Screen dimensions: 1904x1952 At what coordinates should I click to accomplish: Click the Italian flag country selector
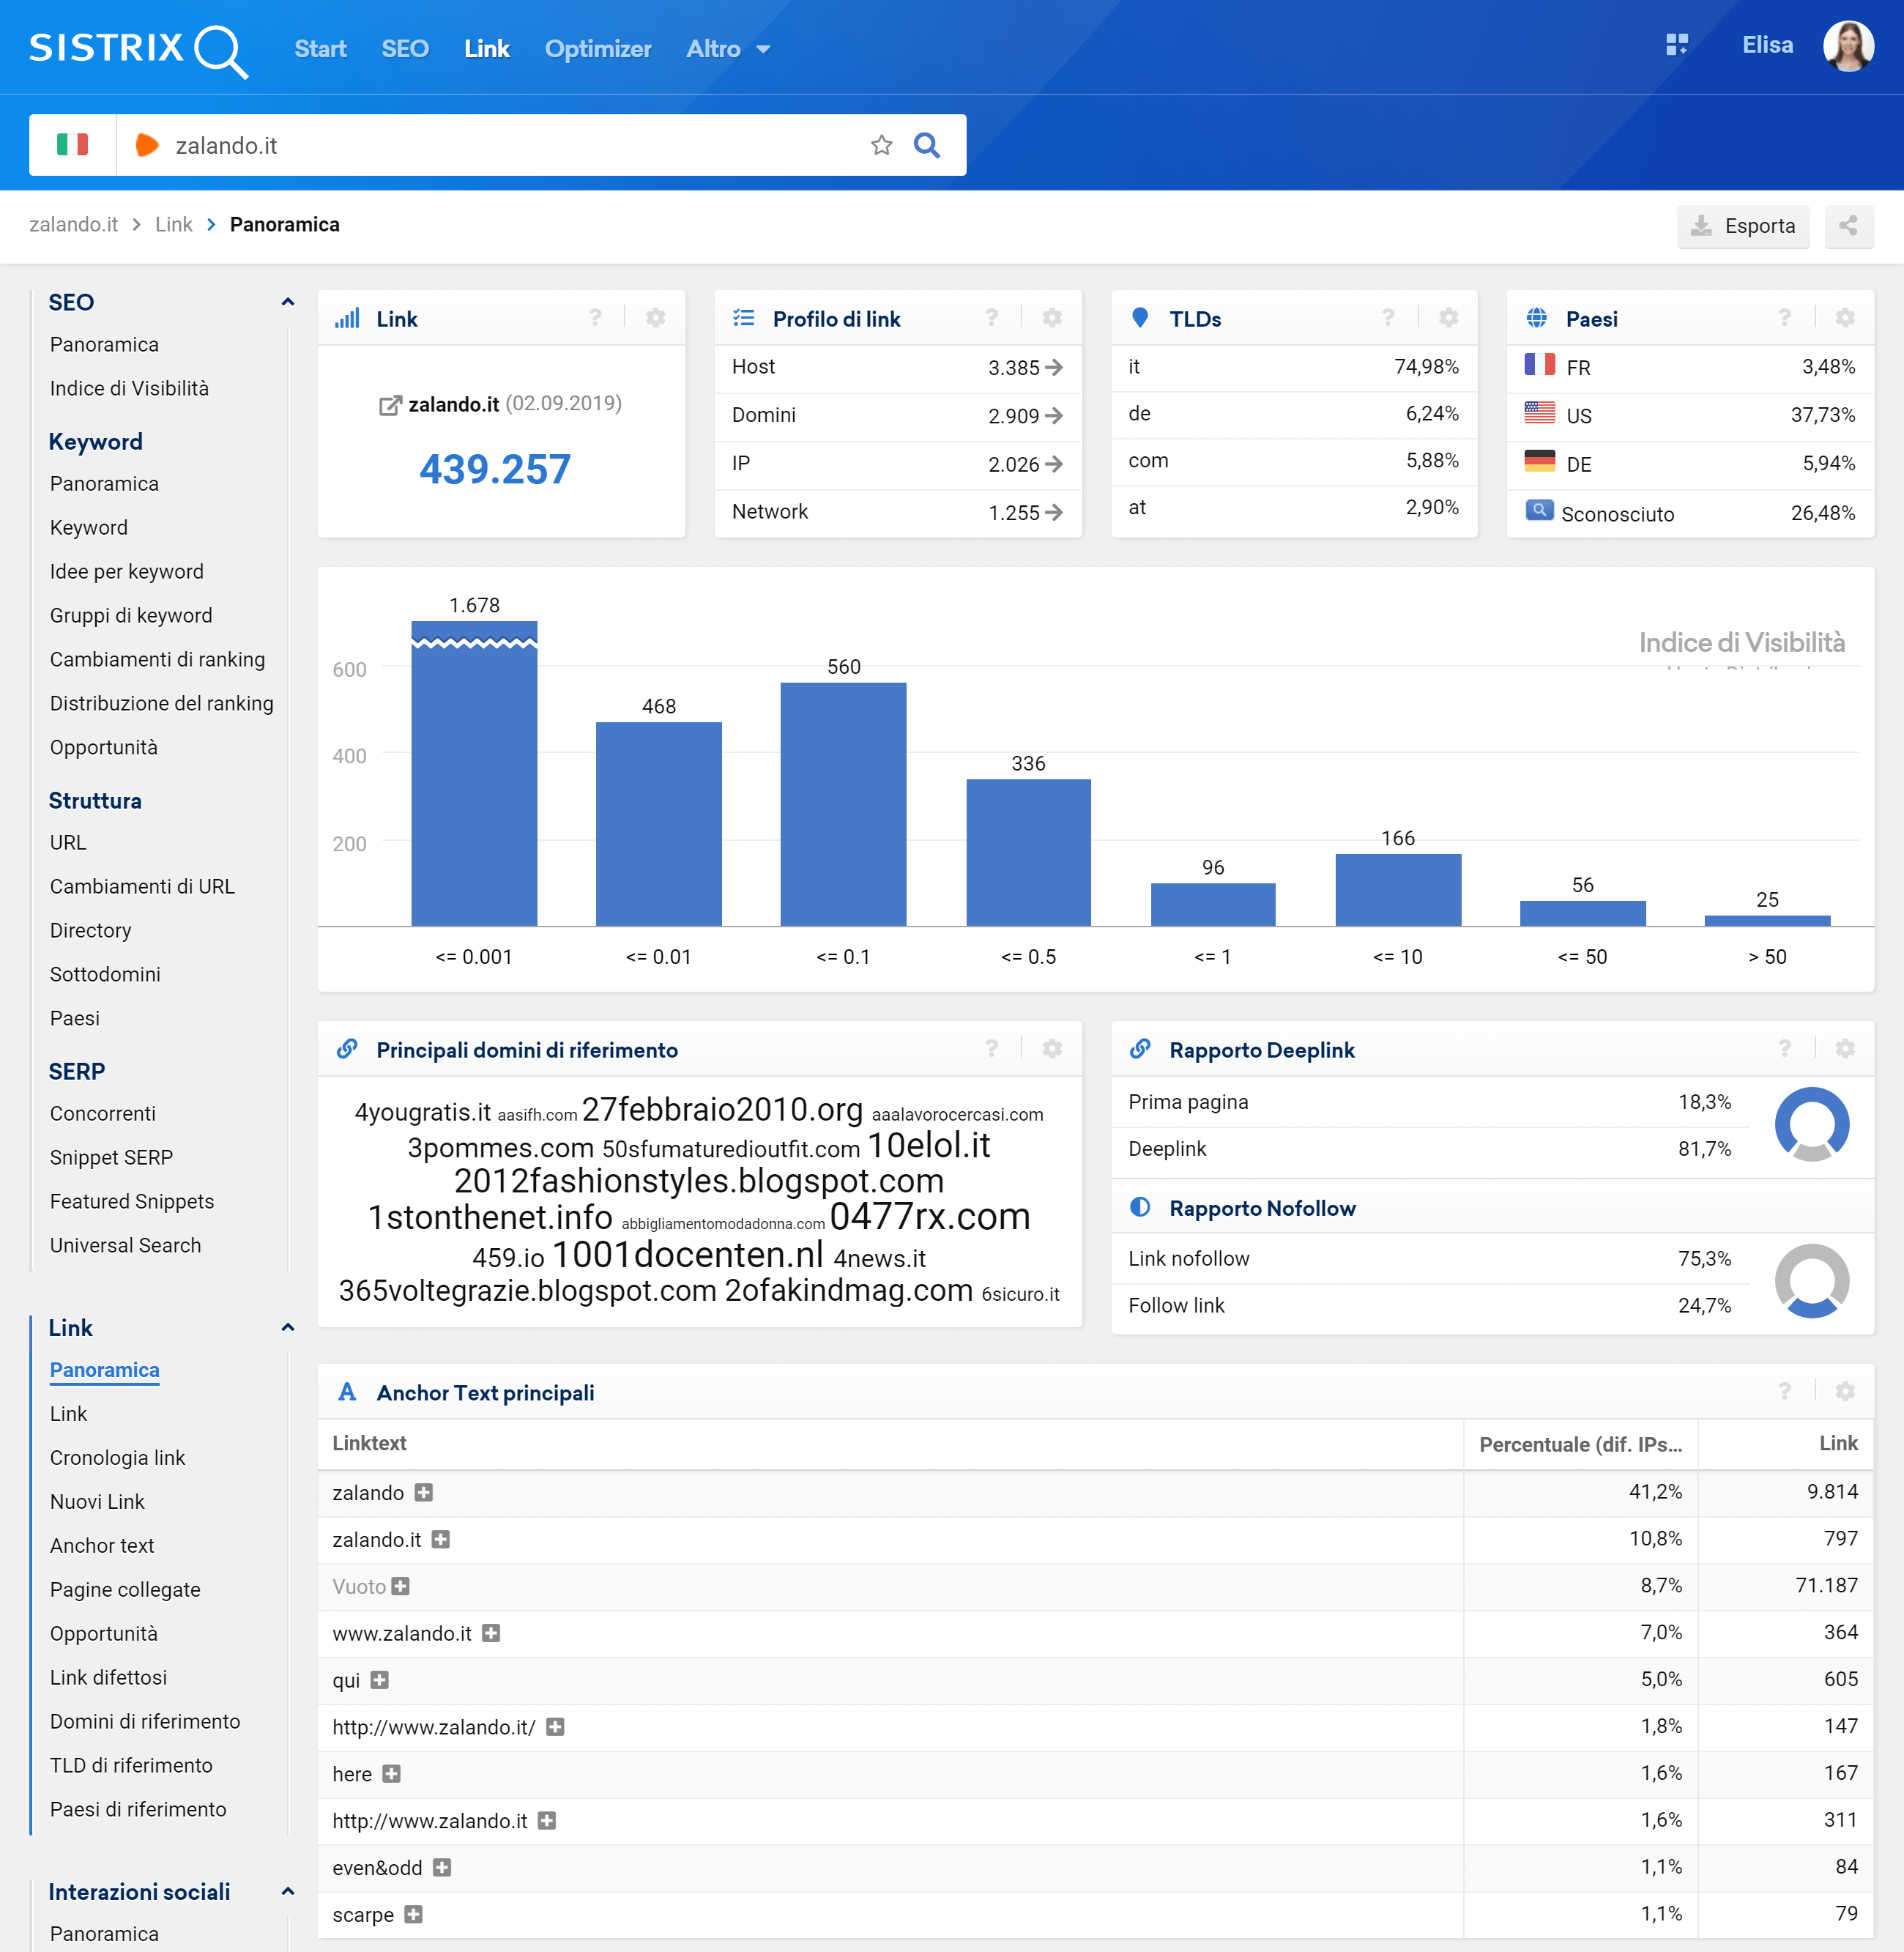72,145
